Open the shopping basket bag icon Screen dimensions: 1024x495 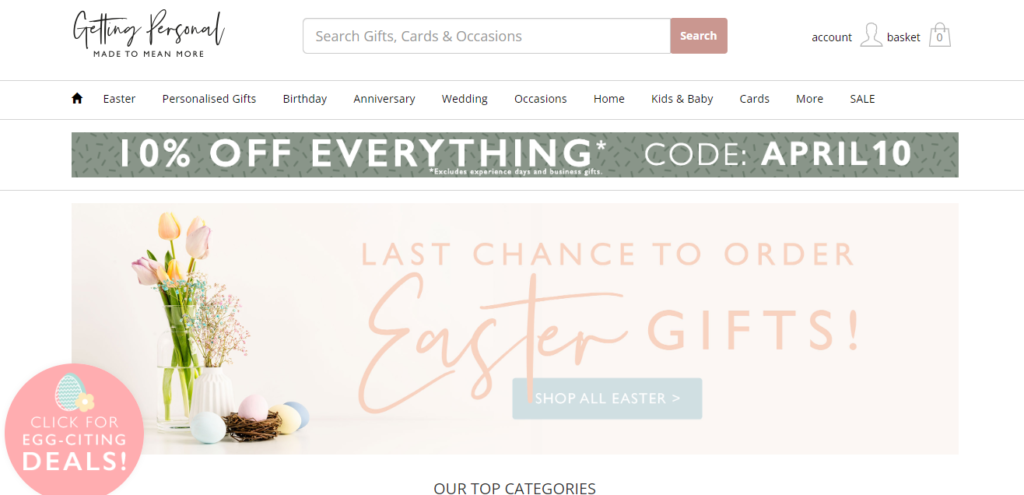tap(940, 35)
